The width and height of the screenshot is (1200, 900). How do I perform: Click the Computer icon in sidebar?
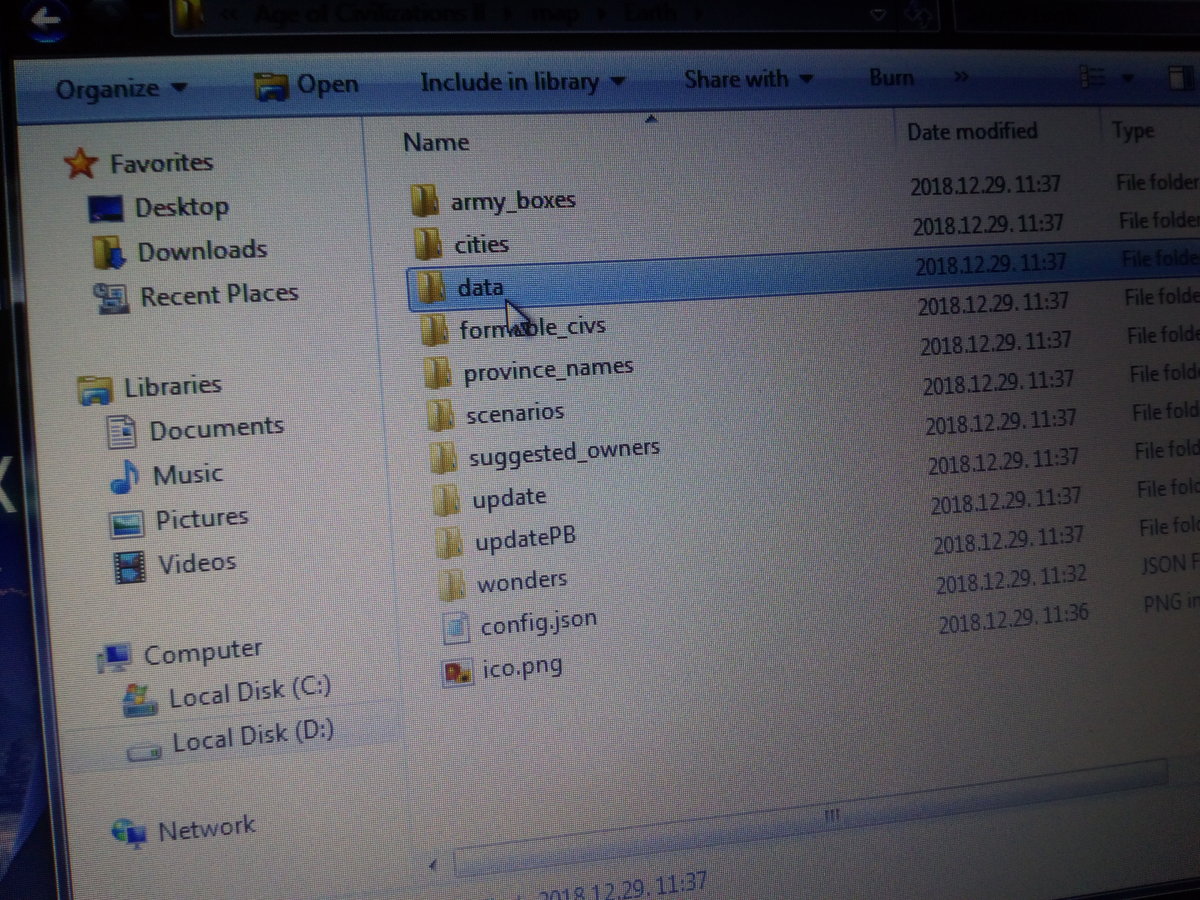coord(115,657)
